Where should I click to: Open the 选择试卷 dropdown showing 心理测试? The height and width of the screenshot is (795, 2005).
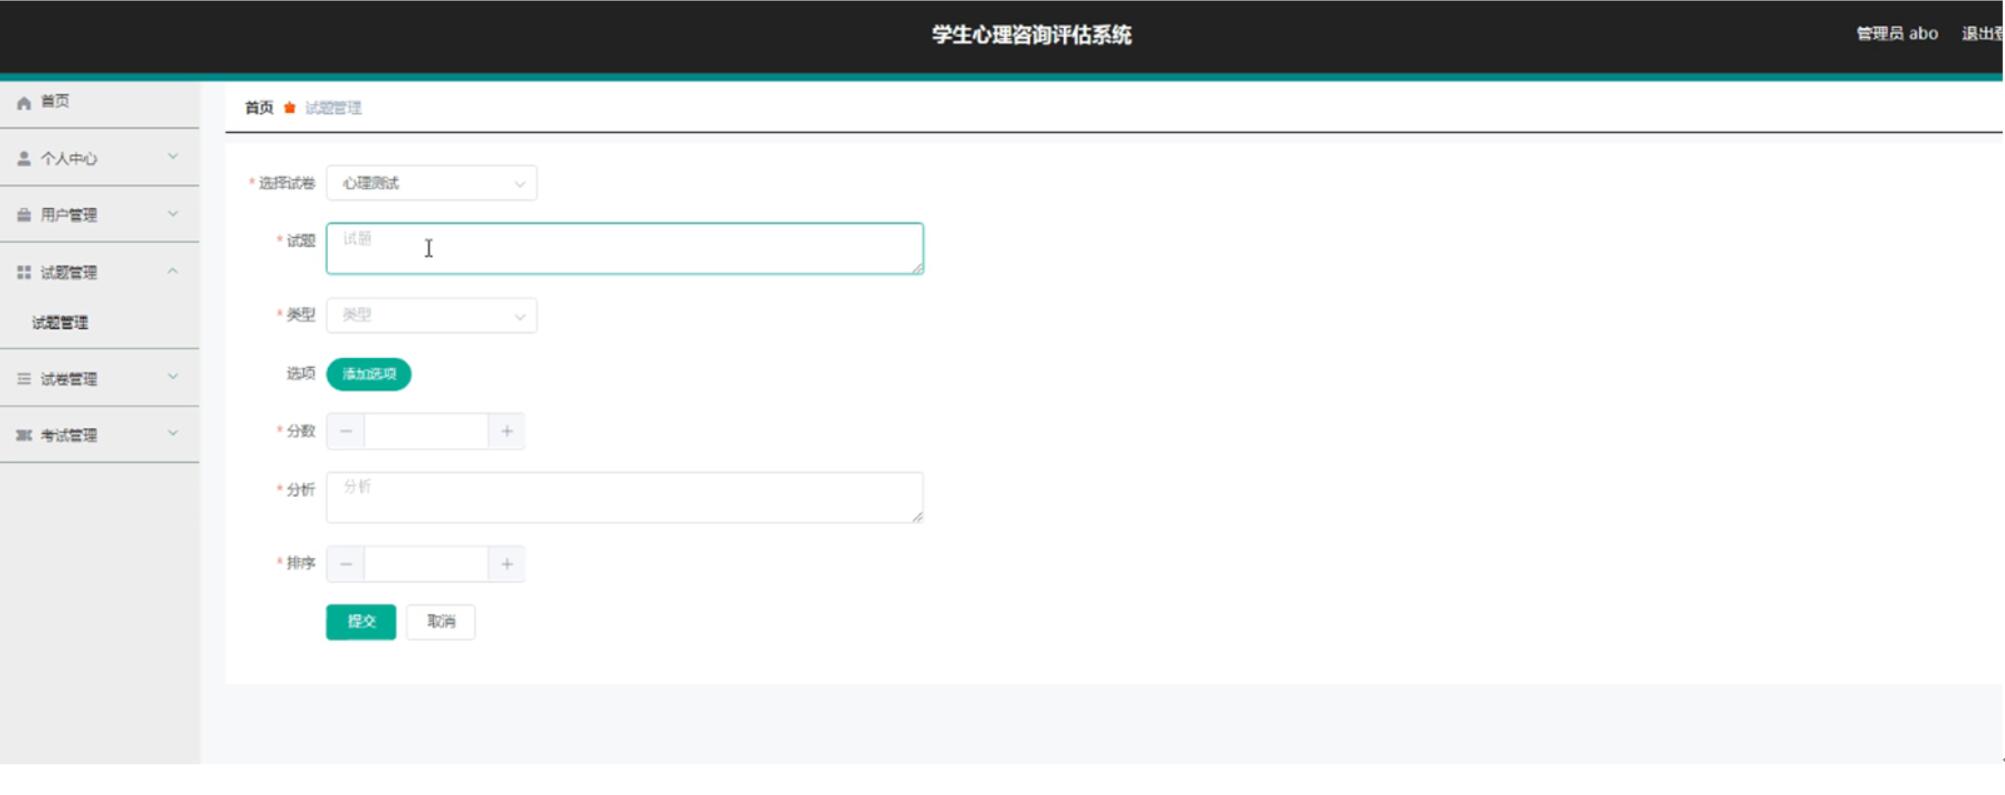(431, 183)
